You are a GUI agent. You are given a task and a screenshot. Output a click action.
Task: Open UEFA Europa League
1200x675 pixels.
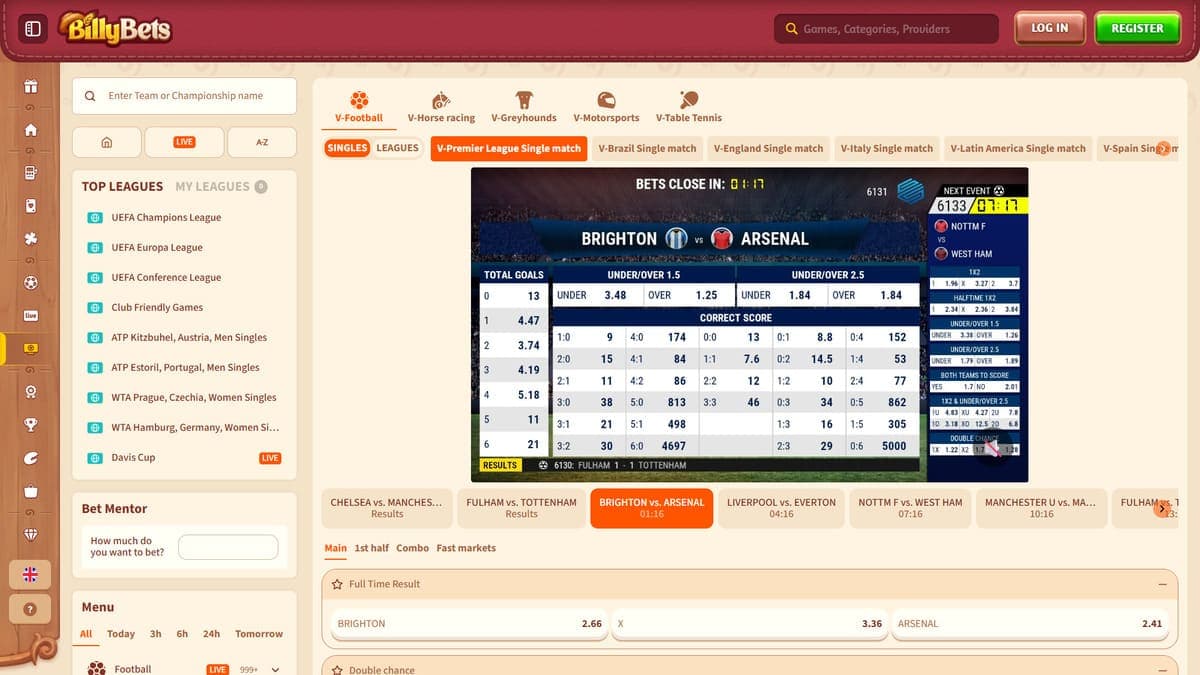(157, 247)
